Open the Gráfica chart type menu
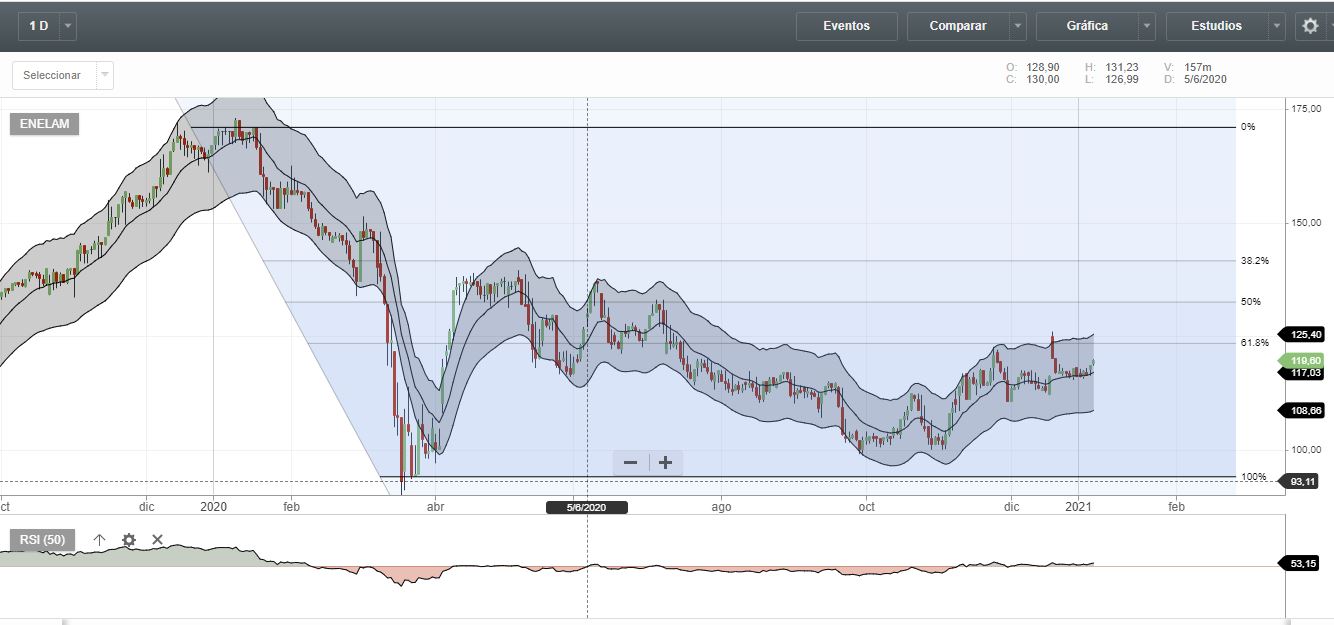 1086,26
